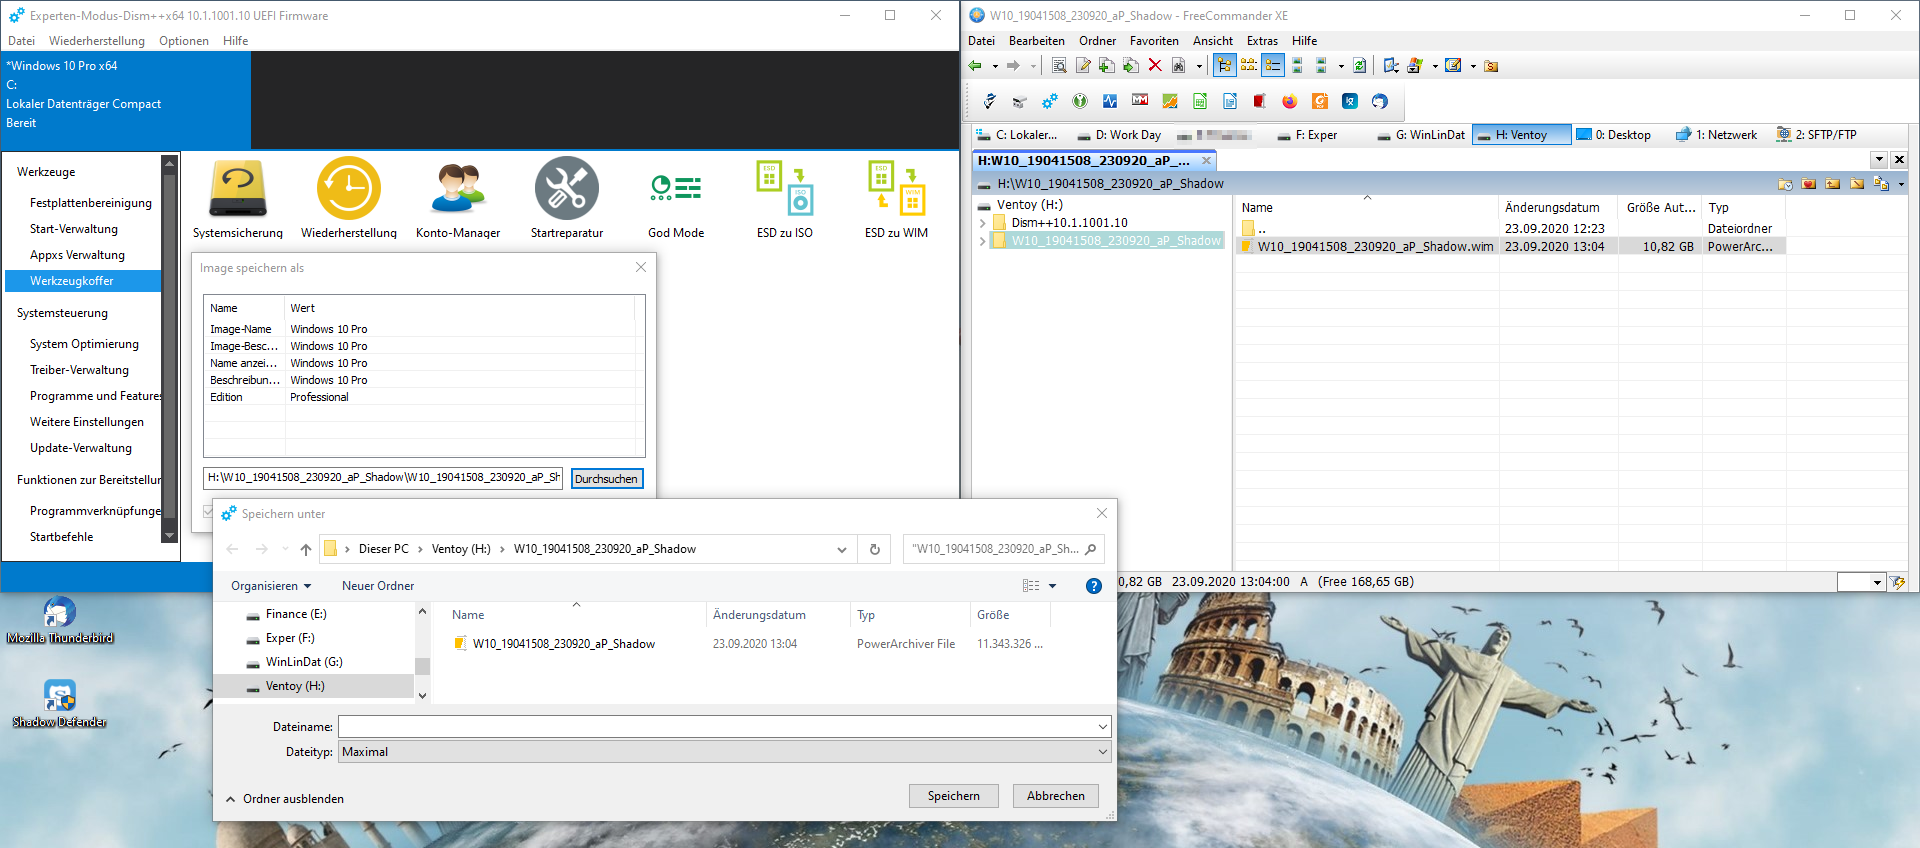Close the Image speichern als dialog
Screen dimensions: 1920x848
(641, 267)
